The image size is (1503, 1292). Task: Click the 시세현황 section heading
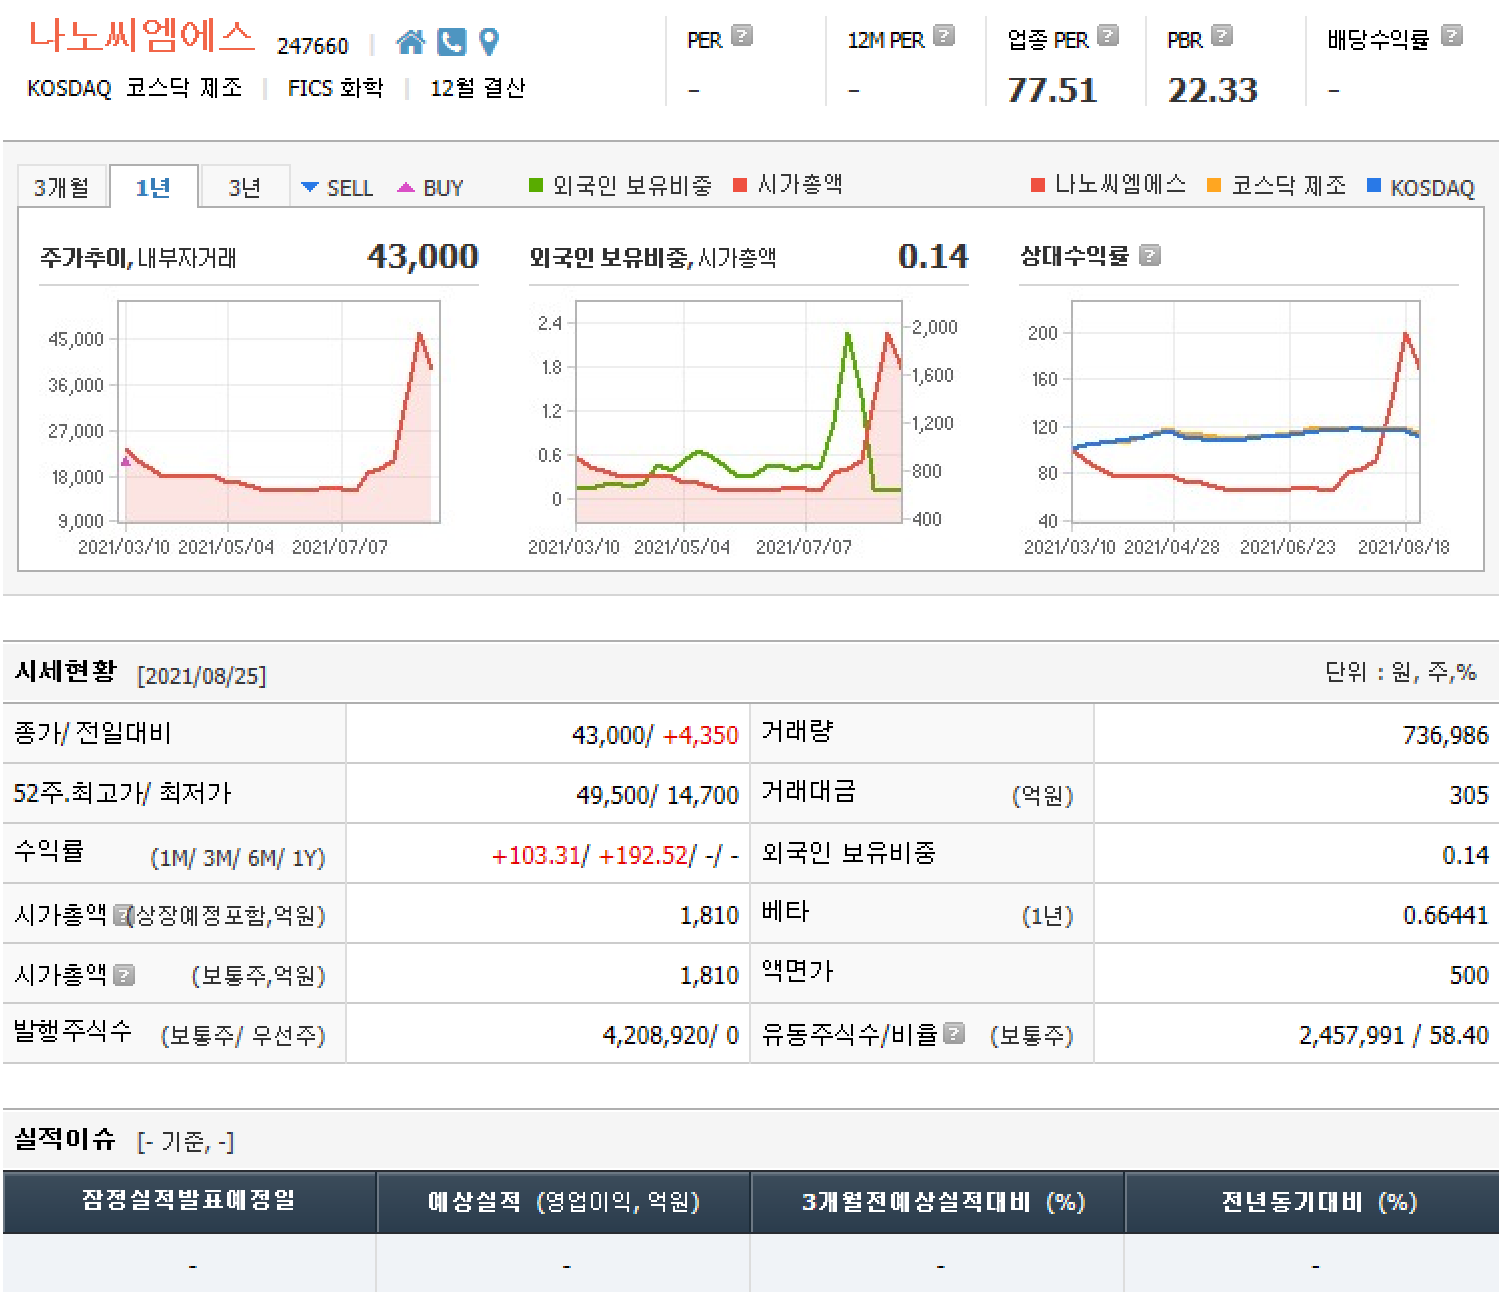pyautogui.click(x=66, y=671)
